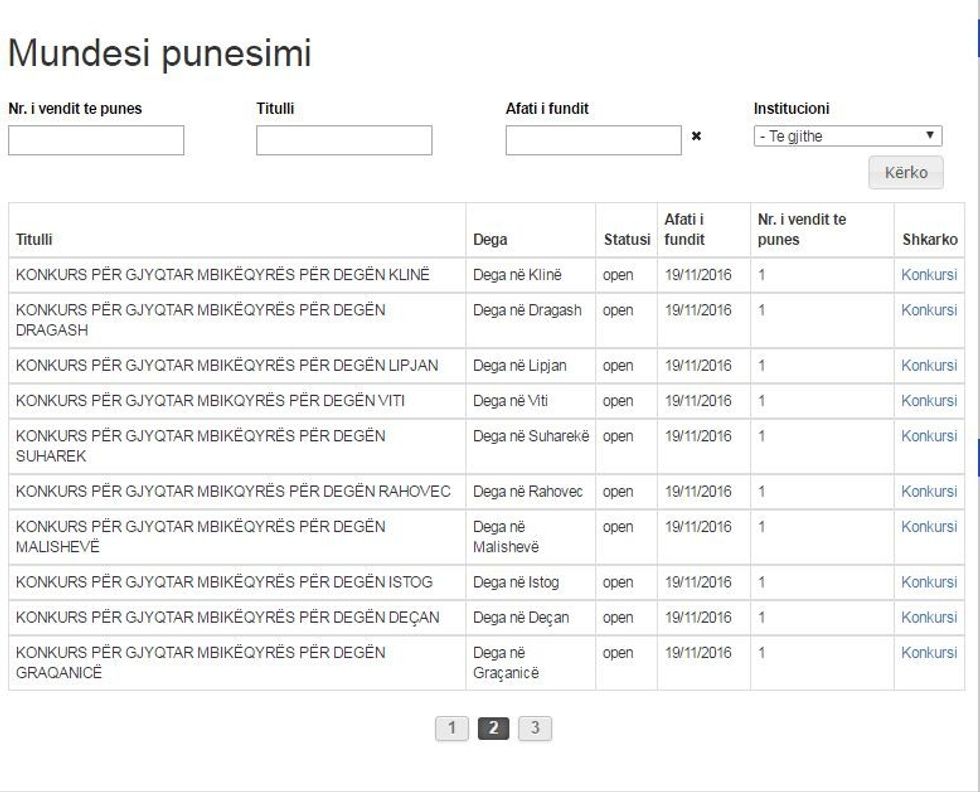Open Konkursi link for Dega në Graçanicë
Image resolution: width=980 pixels, height=792 pixels.
(928, 652)
